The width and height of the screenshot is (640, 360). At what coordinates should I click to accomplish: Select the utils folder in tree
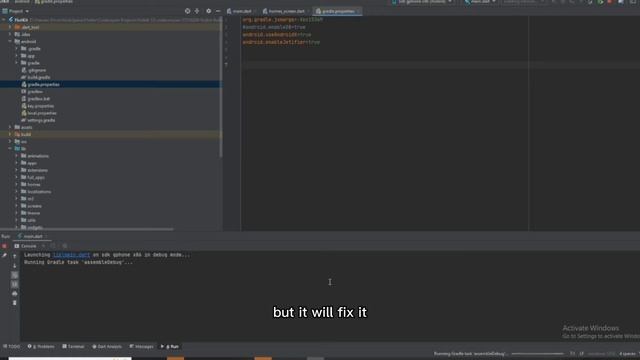click(31, 220)
